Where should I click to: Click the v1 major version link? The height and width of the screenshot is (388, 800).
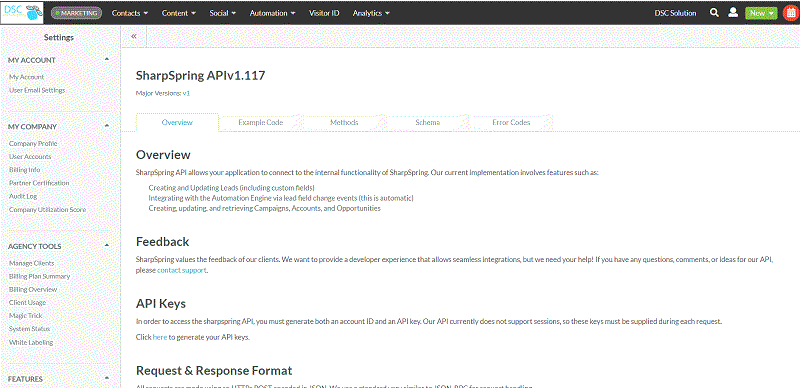click(186, 93)
